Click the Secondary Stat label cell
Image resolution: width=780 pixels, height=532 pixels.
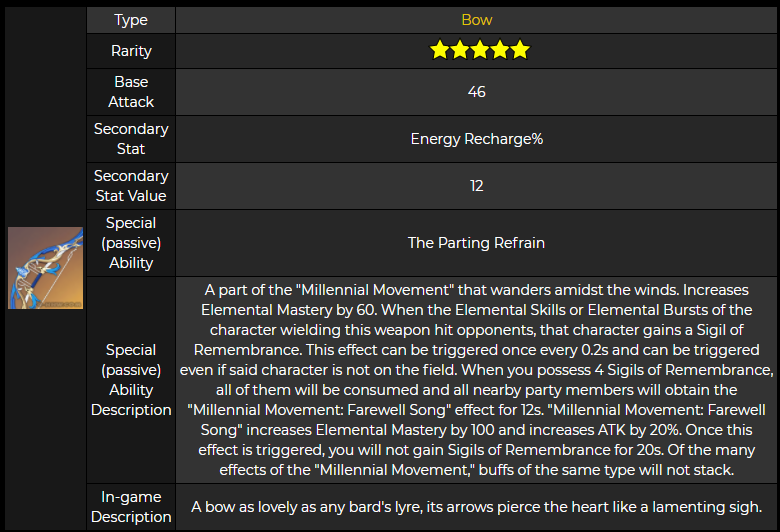(131, 139)
